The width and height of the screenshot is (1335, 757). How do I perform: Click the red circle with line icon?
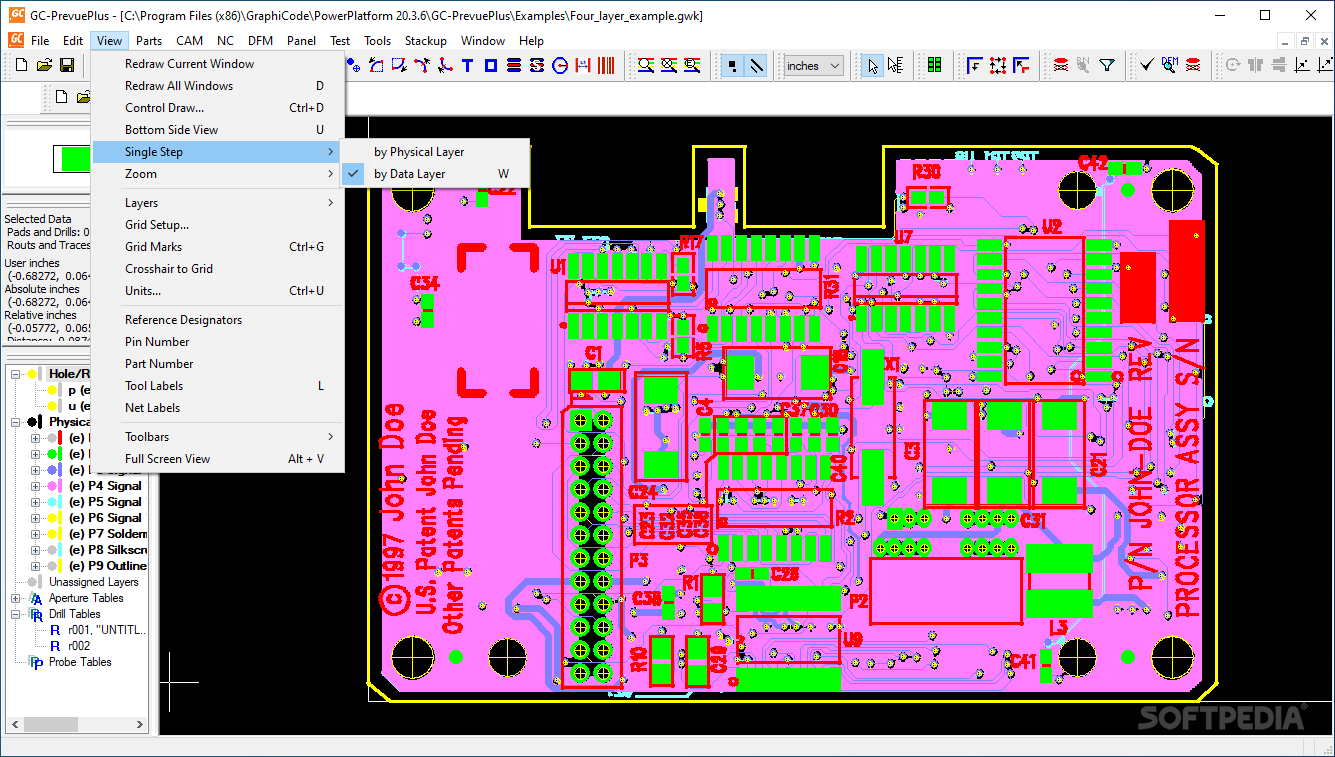(560, 66)
